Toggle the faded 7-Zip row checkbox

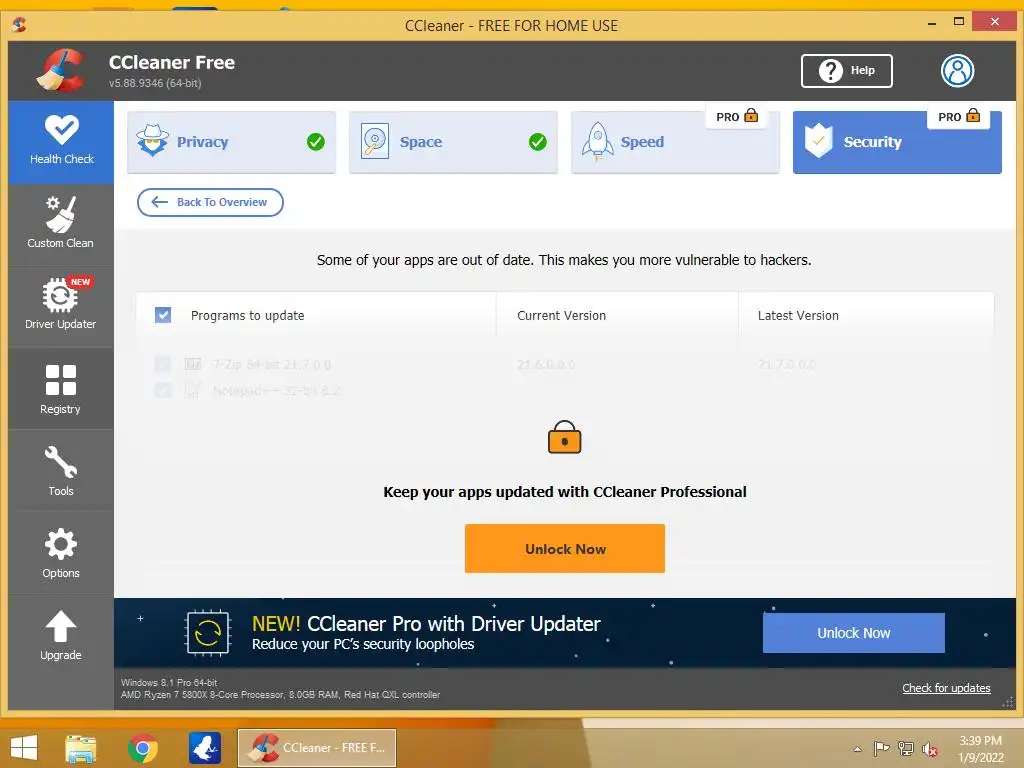point(163,364)
